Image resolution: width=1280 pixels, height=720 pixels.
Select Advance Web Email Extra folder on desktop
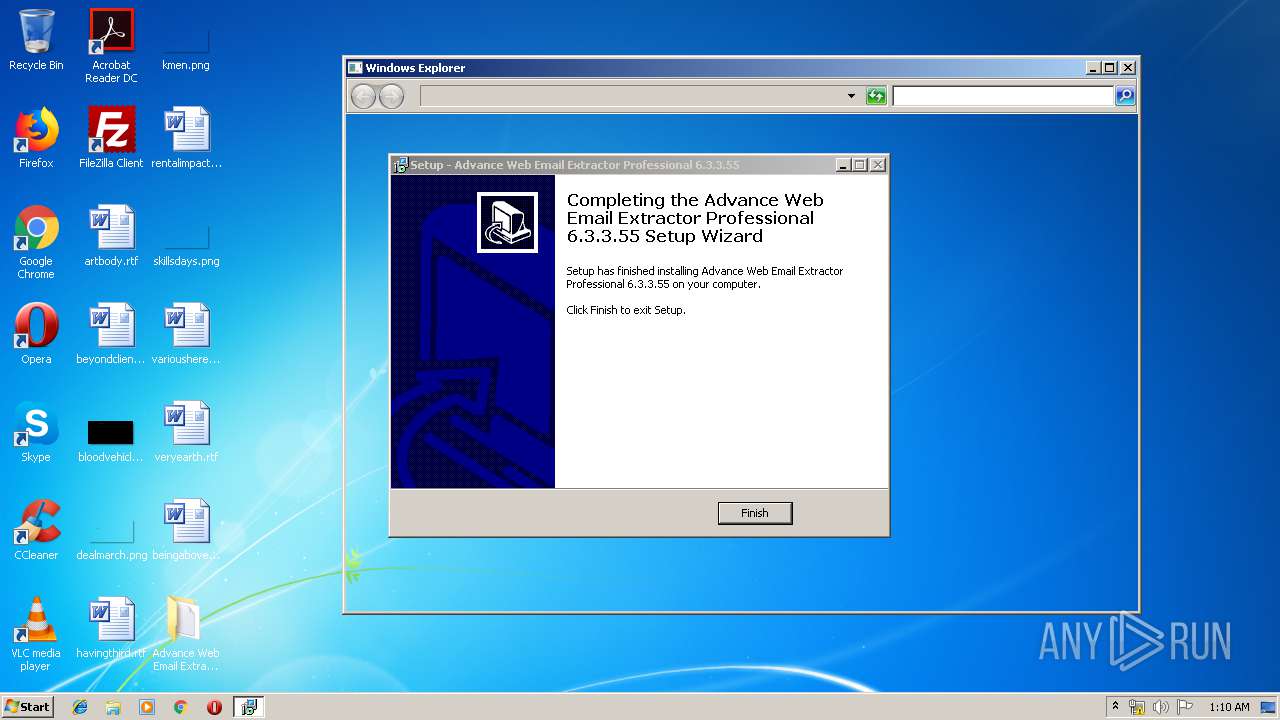pos(186,635)
